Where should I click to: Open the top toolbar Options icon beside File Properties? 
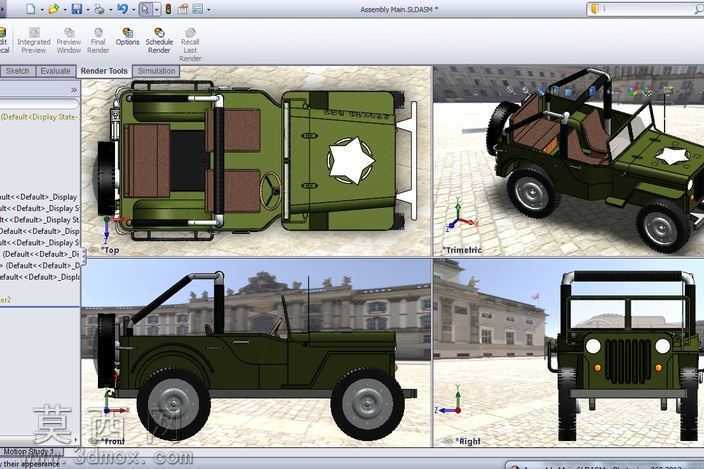(x=198, y=9)
